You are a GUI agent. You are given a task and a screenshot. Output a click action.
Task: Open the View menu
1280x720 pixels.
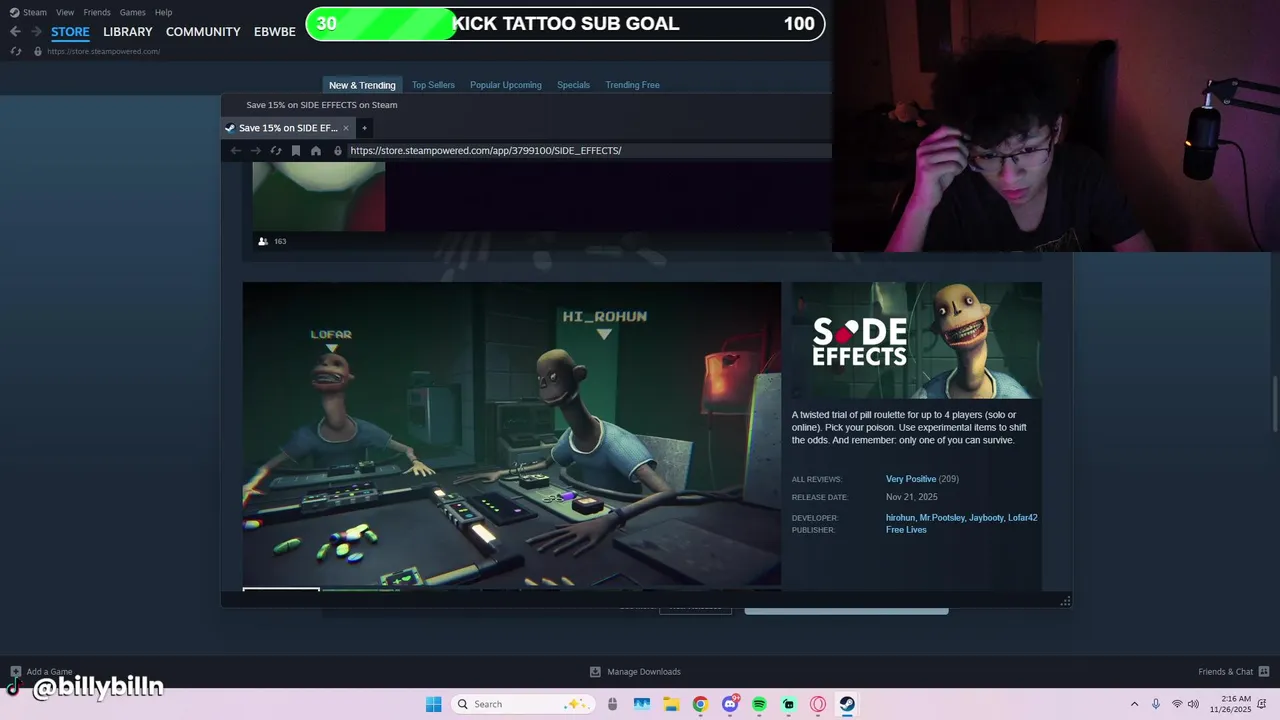point(65,12)
